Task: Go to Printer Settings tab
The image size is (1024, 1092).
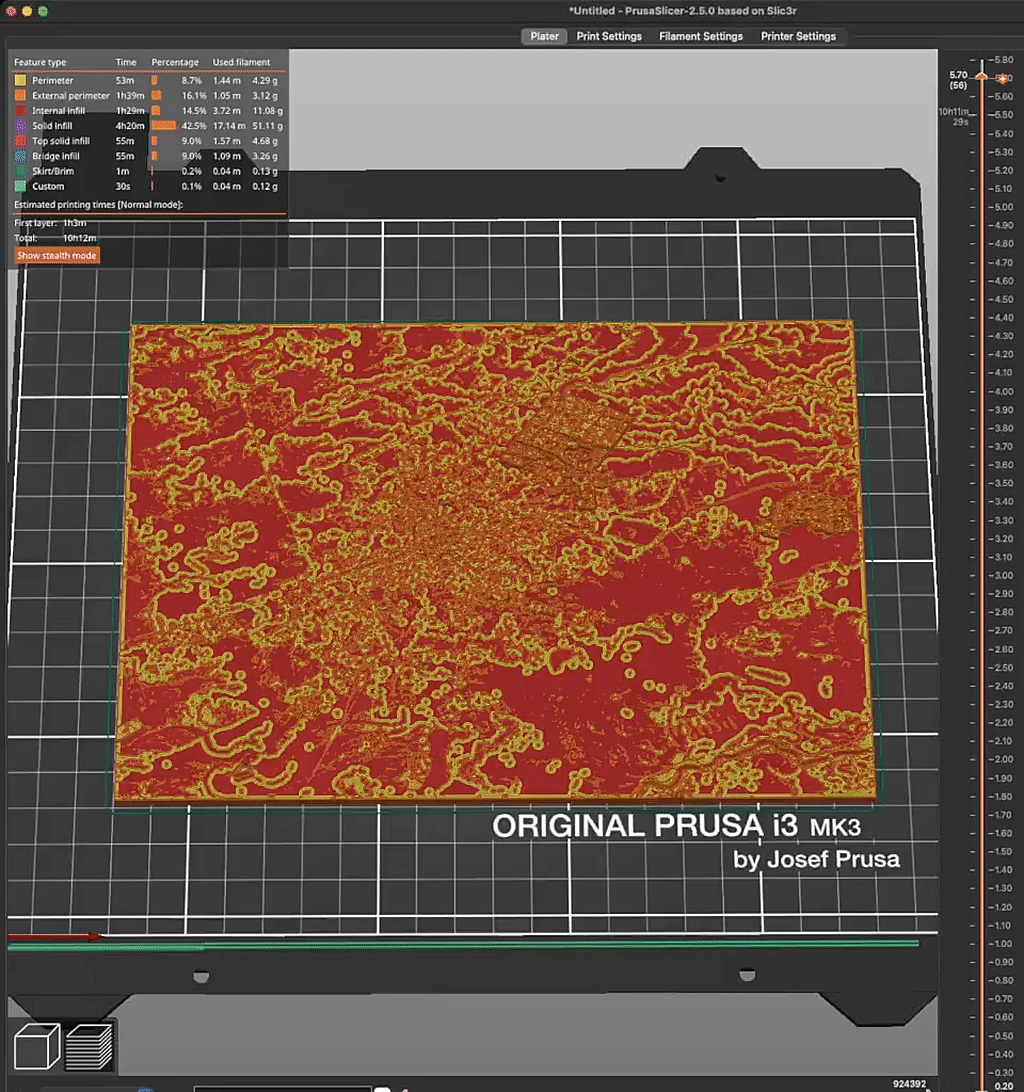Action: (798, 36)
